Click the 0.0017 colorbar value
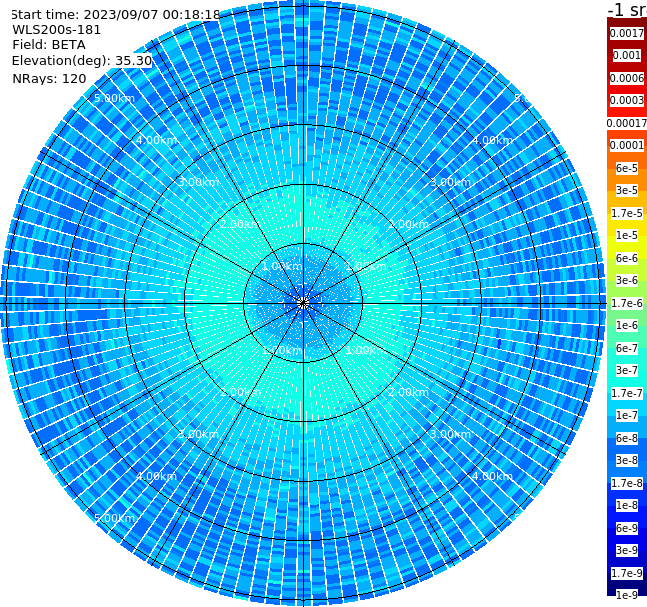The height and width of the screenshot is (607, 647). pos(627,33)
